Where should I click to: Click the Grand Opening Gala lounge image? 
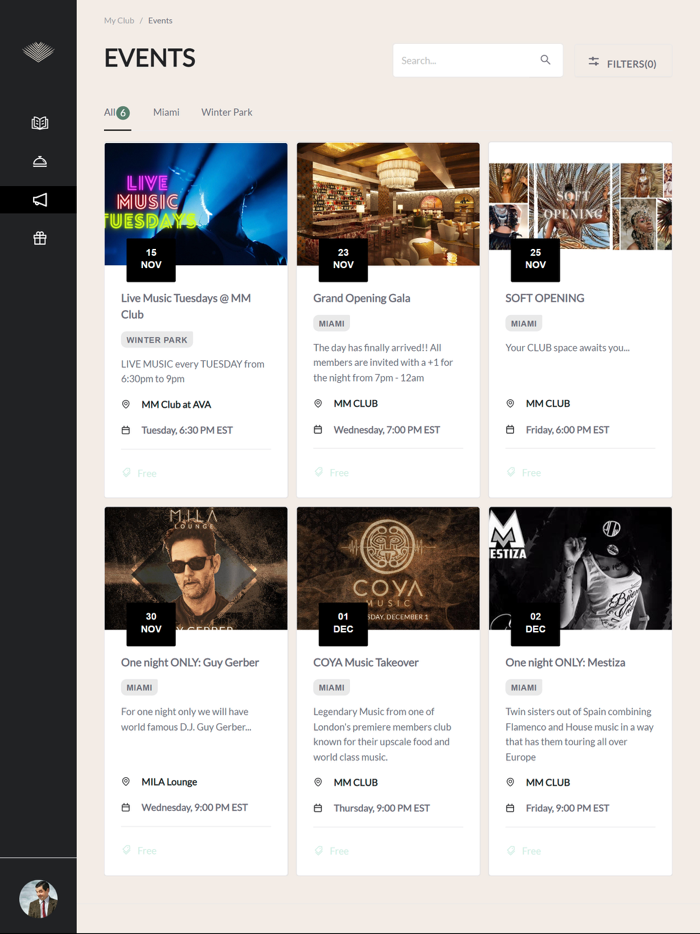388,204
